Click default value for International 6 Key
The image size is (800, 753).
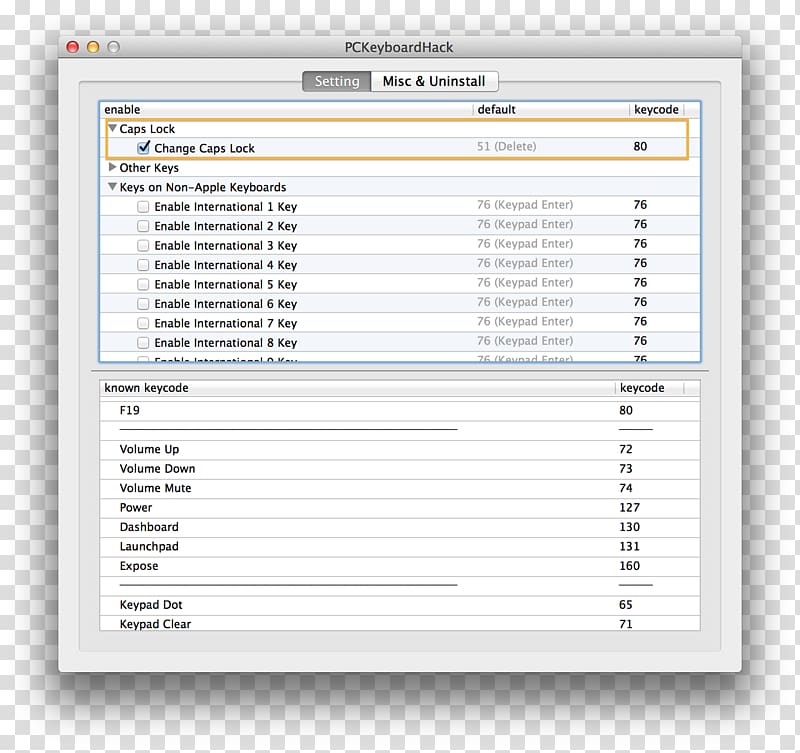tap(525, 302)
